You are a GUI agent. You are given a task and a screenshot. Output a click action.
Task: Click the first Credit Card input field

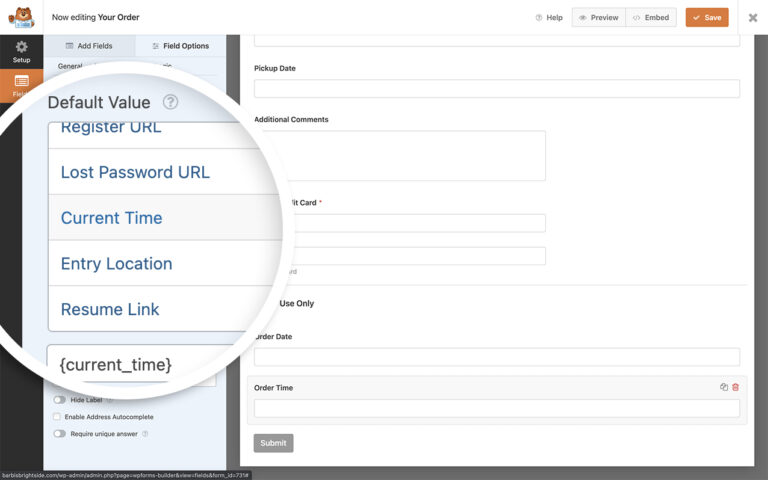(x=419, y=223)
